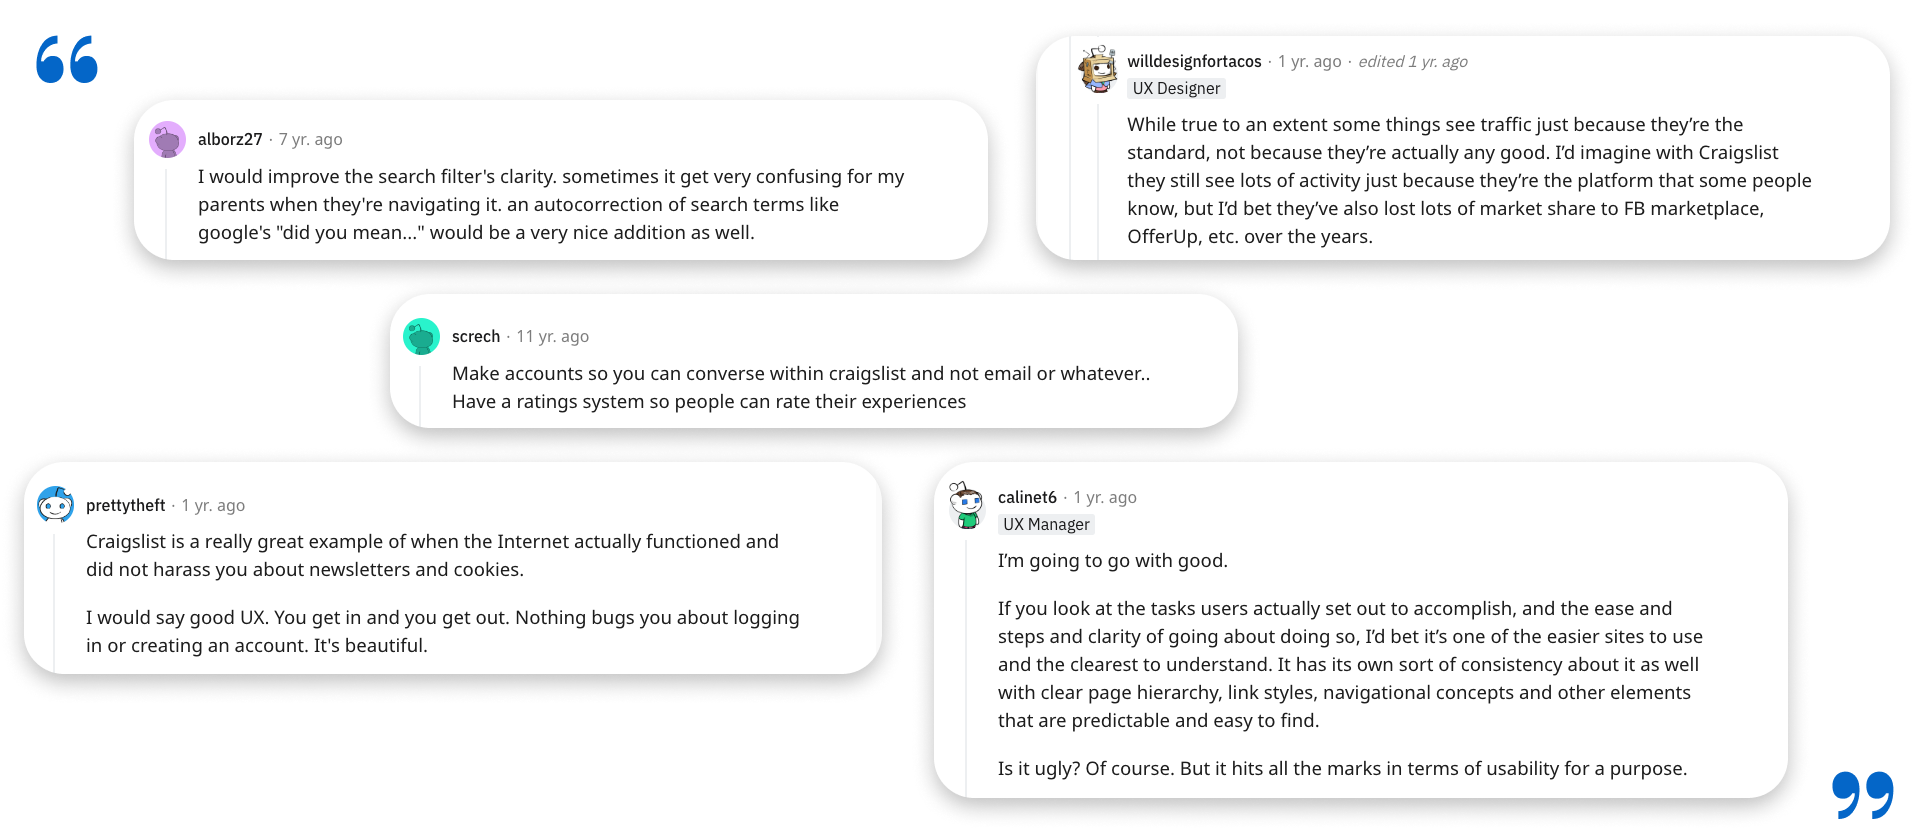Click screch's green avatar icon
The height and width of the screenshot is (830, 1914).
click(x=421, y=336)
